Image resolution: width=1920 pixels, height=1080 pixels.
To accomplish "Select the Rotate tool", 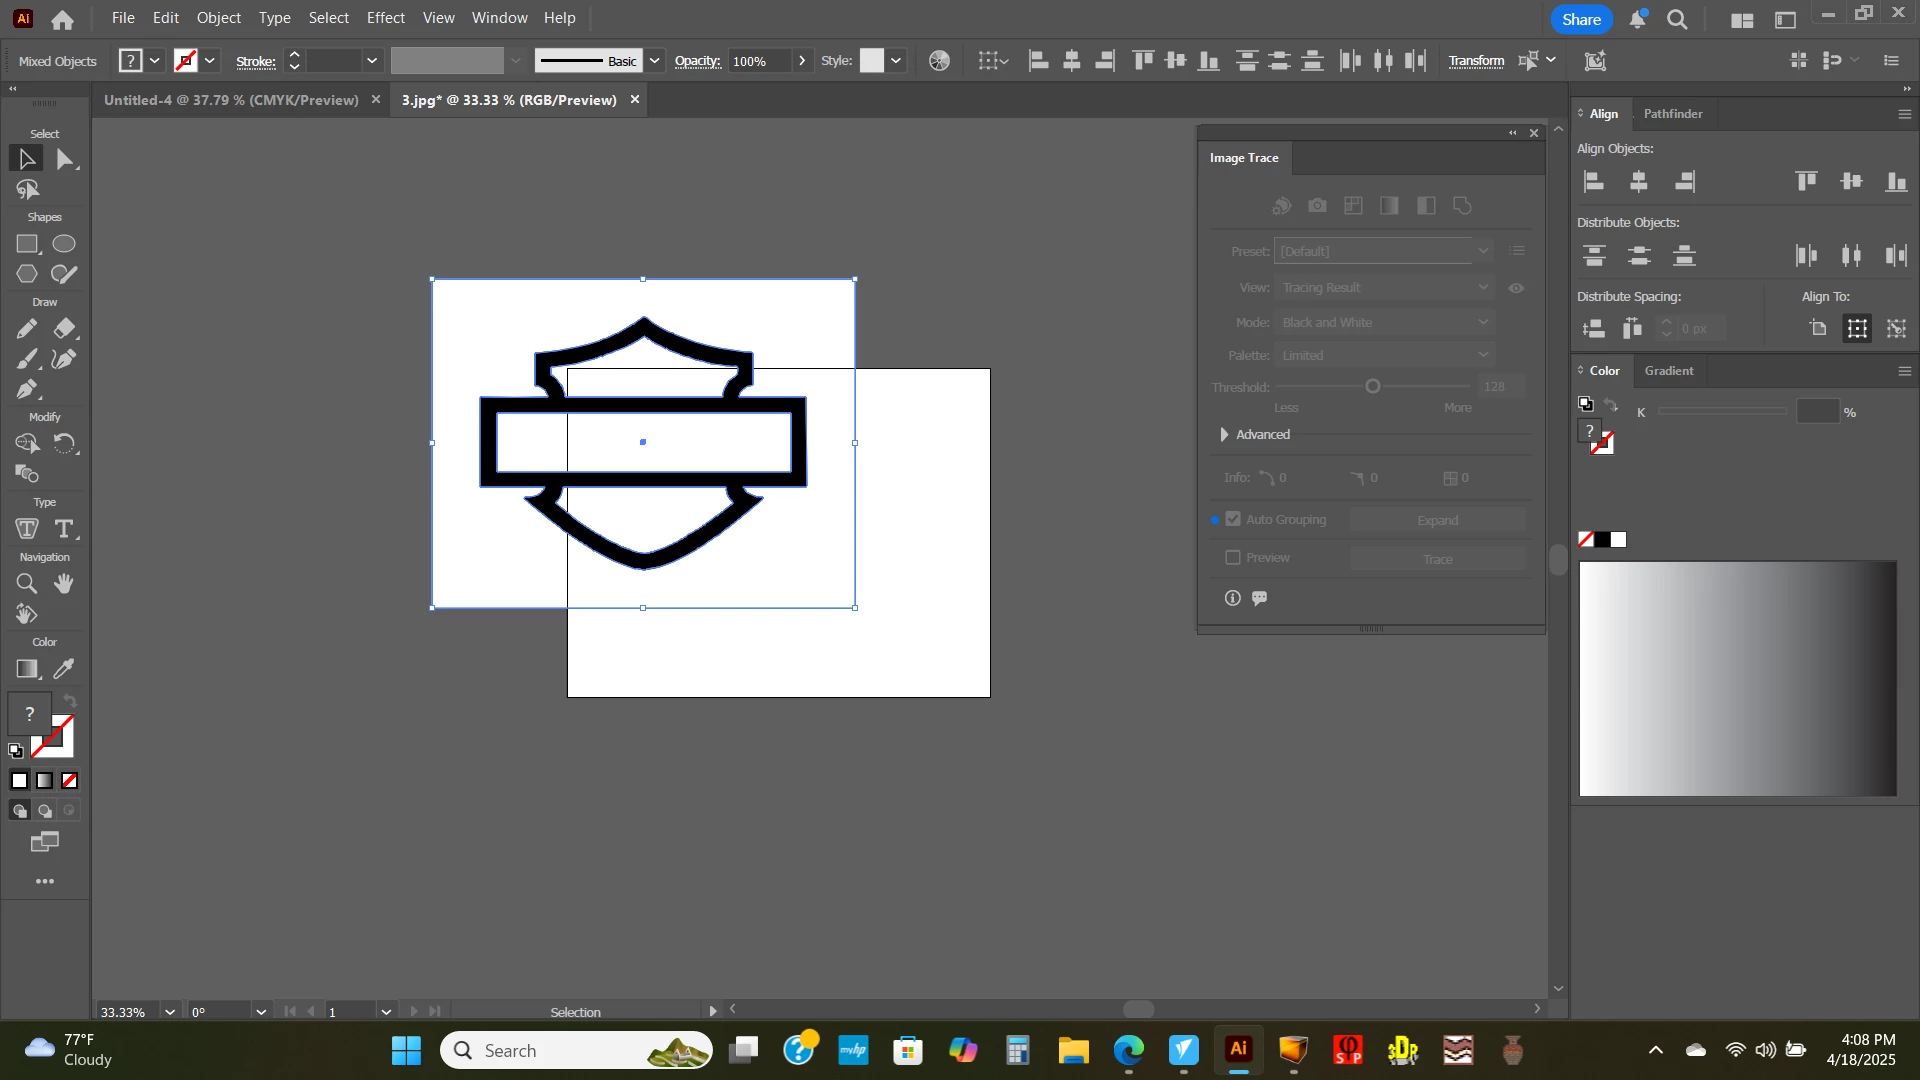I will tap(64, 444).
